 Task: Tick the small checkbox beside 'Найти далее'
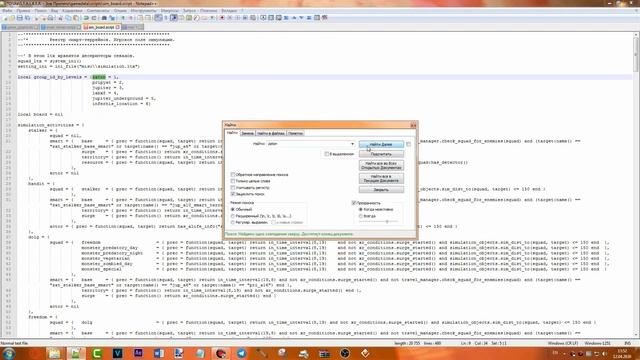pos(409,144)
